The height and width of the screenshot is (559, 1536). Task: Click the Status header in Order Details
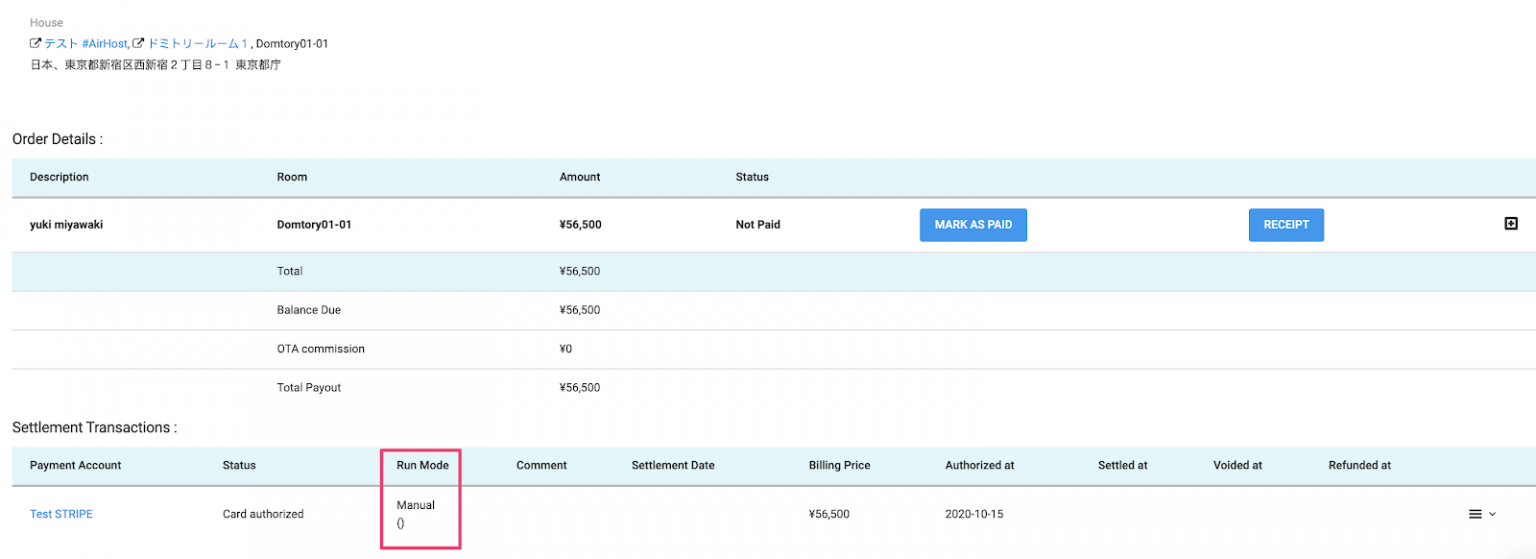pos(752,177)
